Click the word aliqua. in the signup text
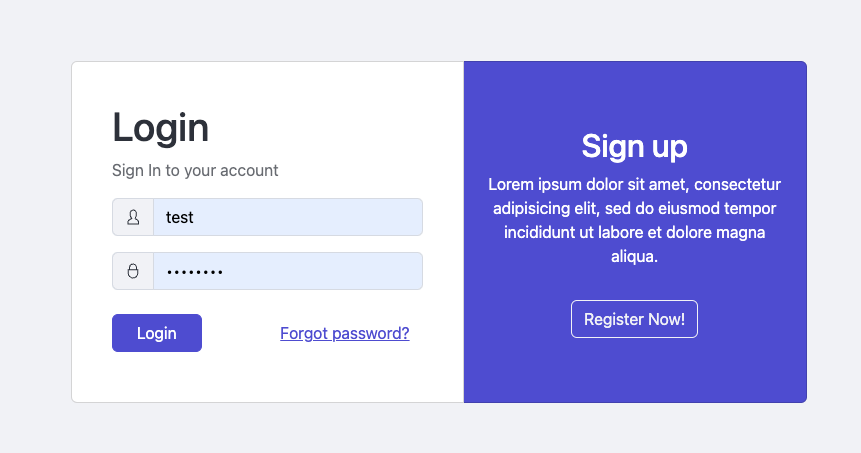The width and height of the screenshot is (861, 453). (634, 256)
